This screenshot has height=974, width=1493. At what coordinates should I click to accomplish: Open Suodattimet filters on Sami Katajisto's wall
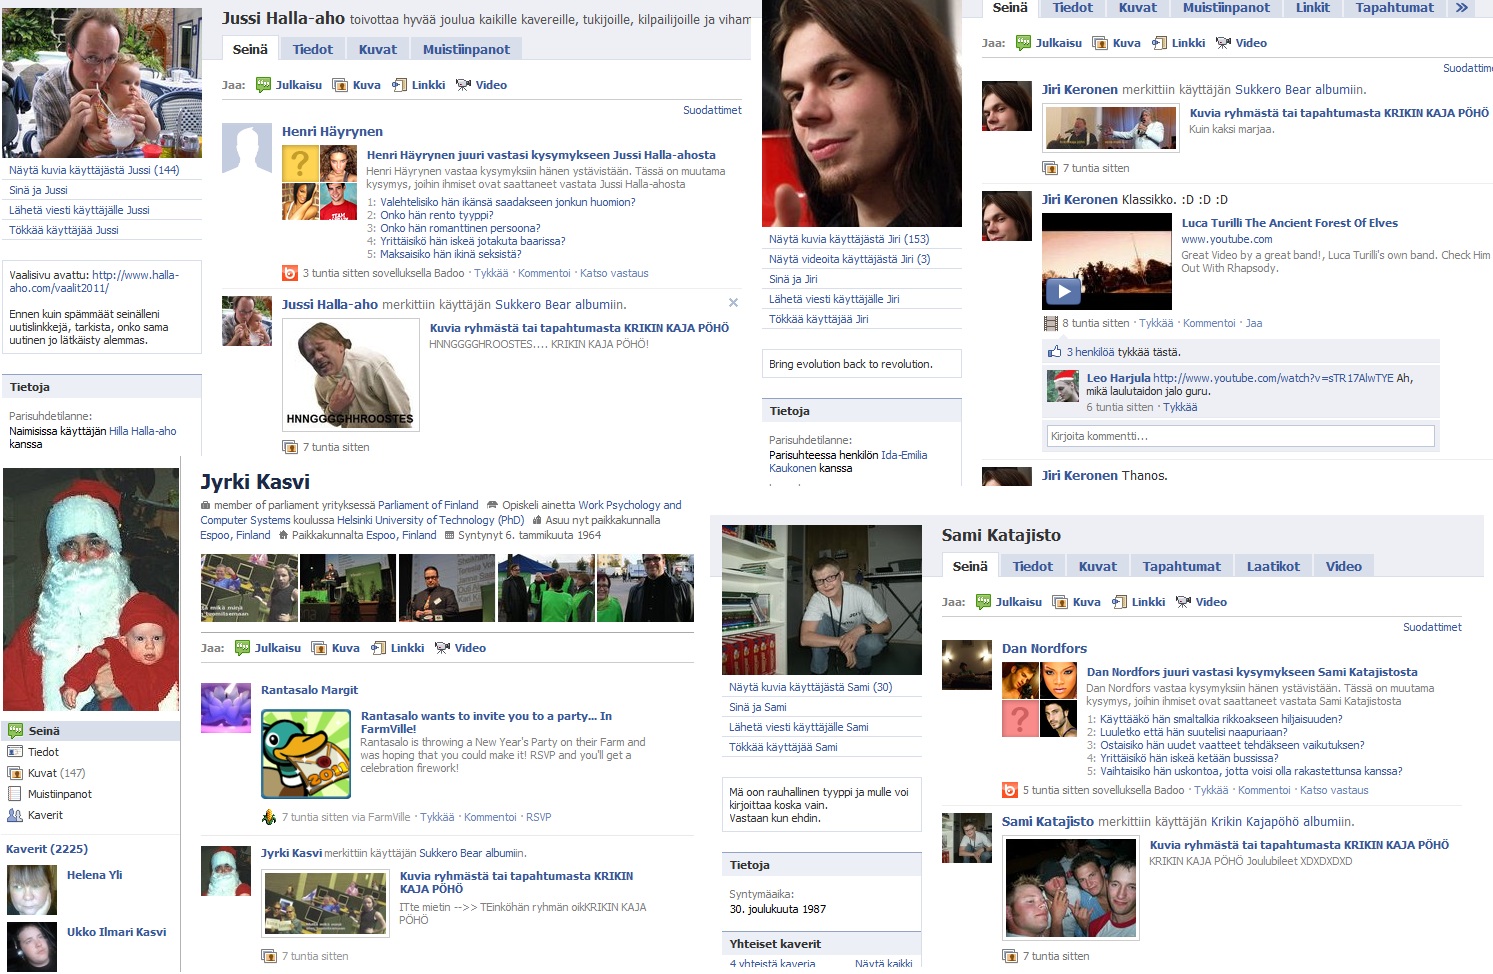point(1432,627)
